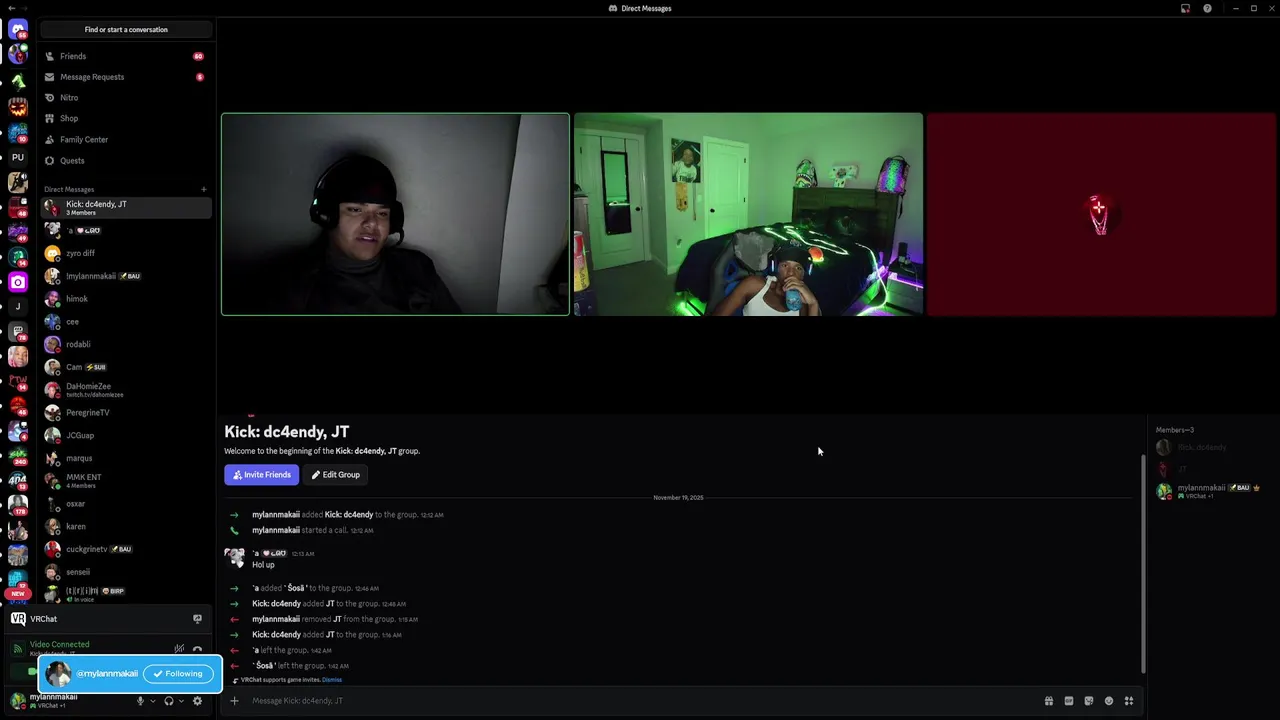Click the VRChat activity logo
The width and height of the screenshot is (1280, 720).
click(x=18, y=619)
